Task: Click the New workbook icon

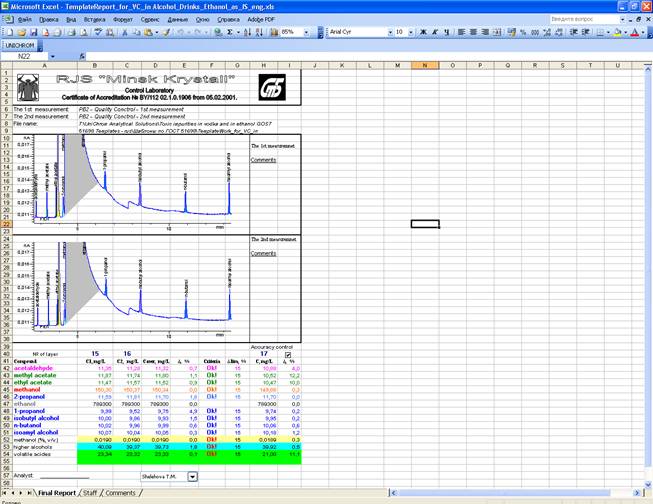Action: pos(9,32)
